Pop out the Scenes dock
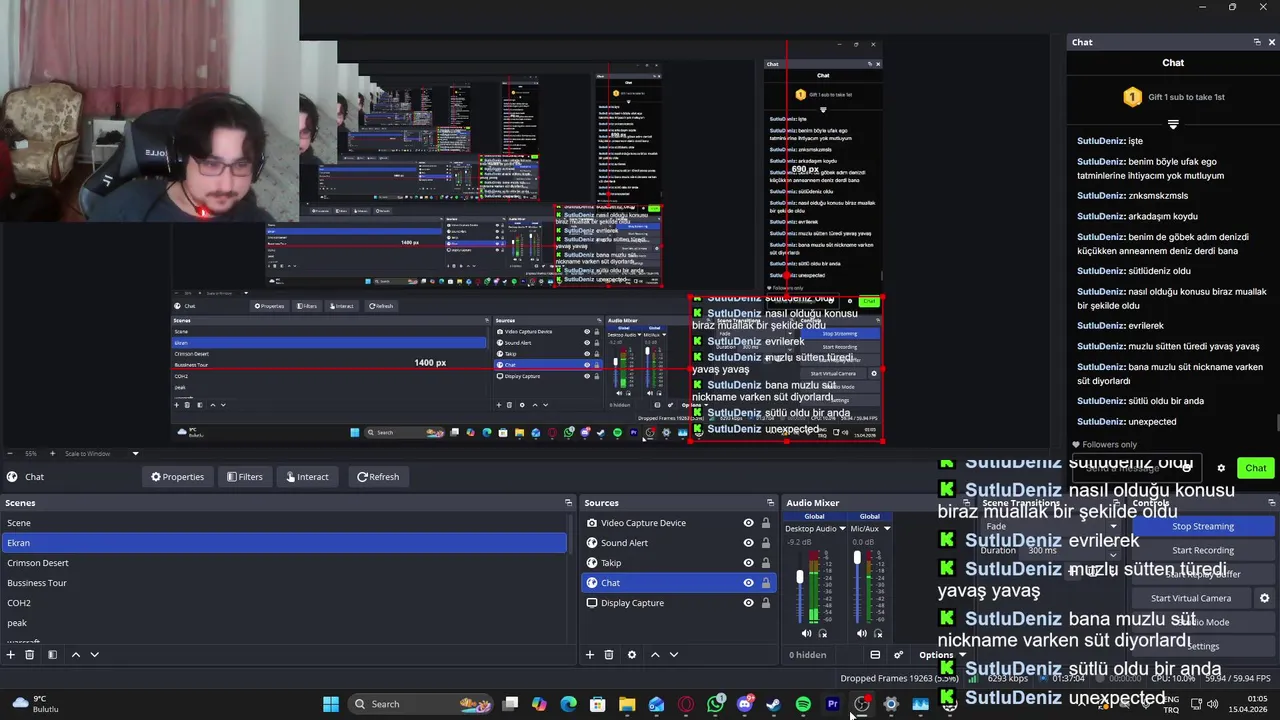Screen dimensions: 1280x720 (x=568, y=503)
